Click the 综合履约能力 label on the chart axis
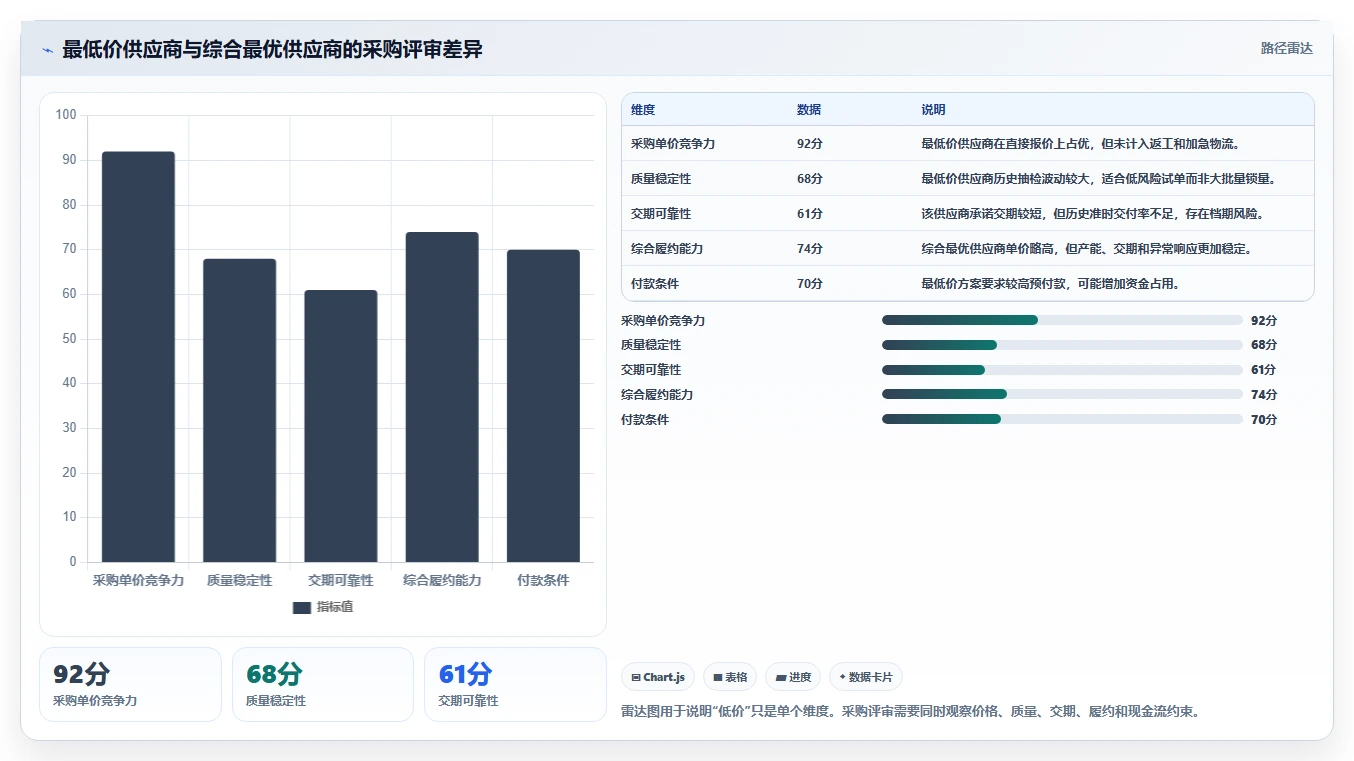Image resolution: width=1354 pixels, height=761 pixels. (x=442, y=580)
